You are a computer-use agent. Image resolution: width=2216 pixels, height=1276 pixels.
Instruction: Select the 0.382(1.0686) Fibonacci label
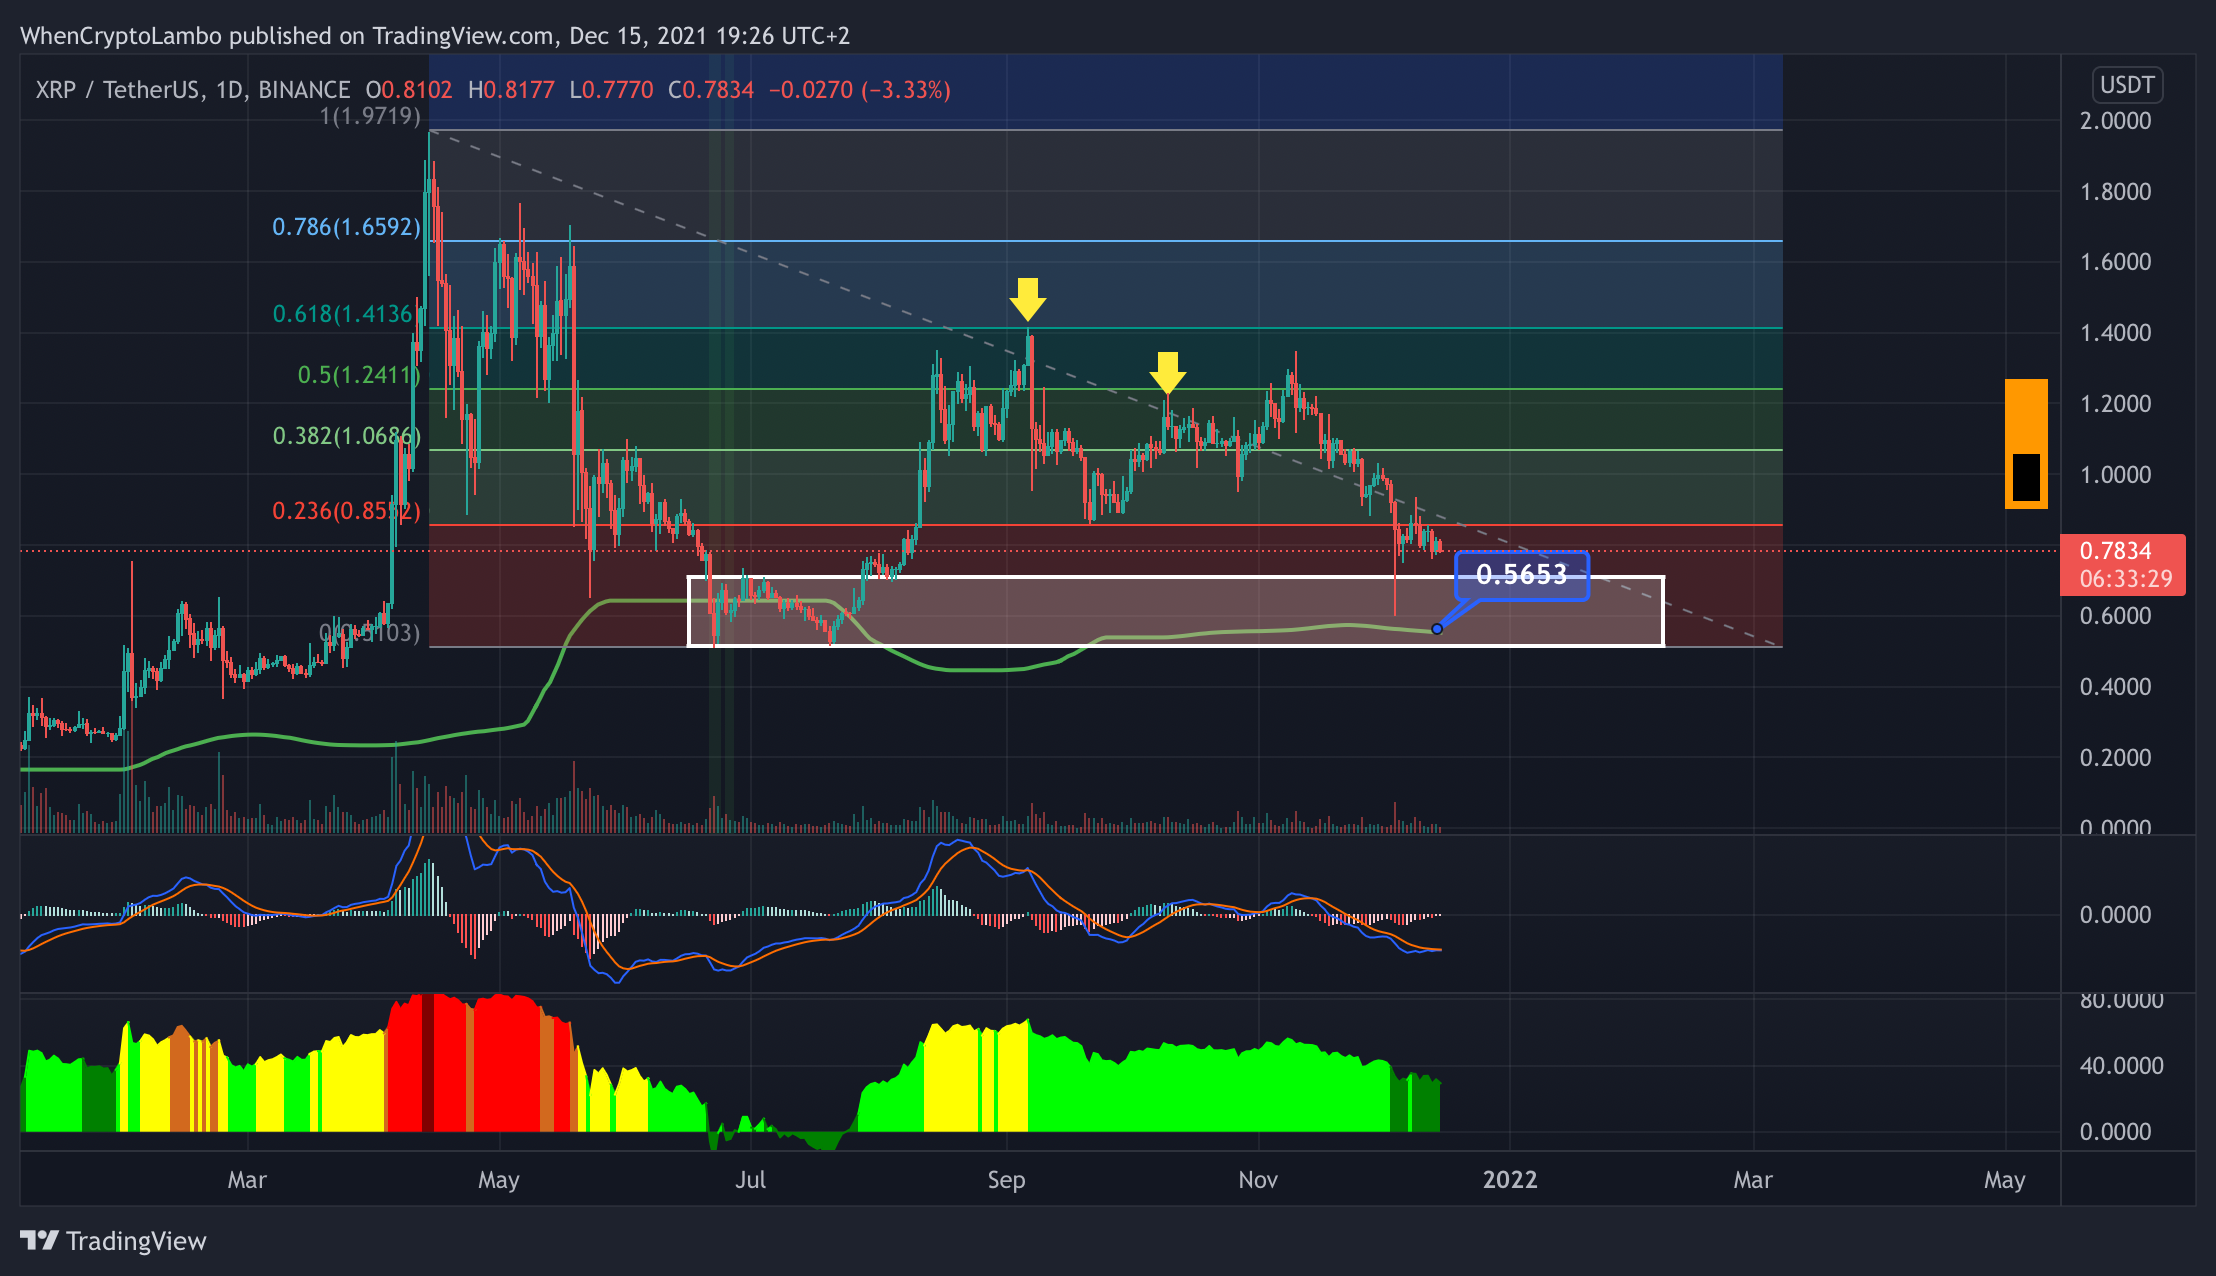click(x=346, y=436)
